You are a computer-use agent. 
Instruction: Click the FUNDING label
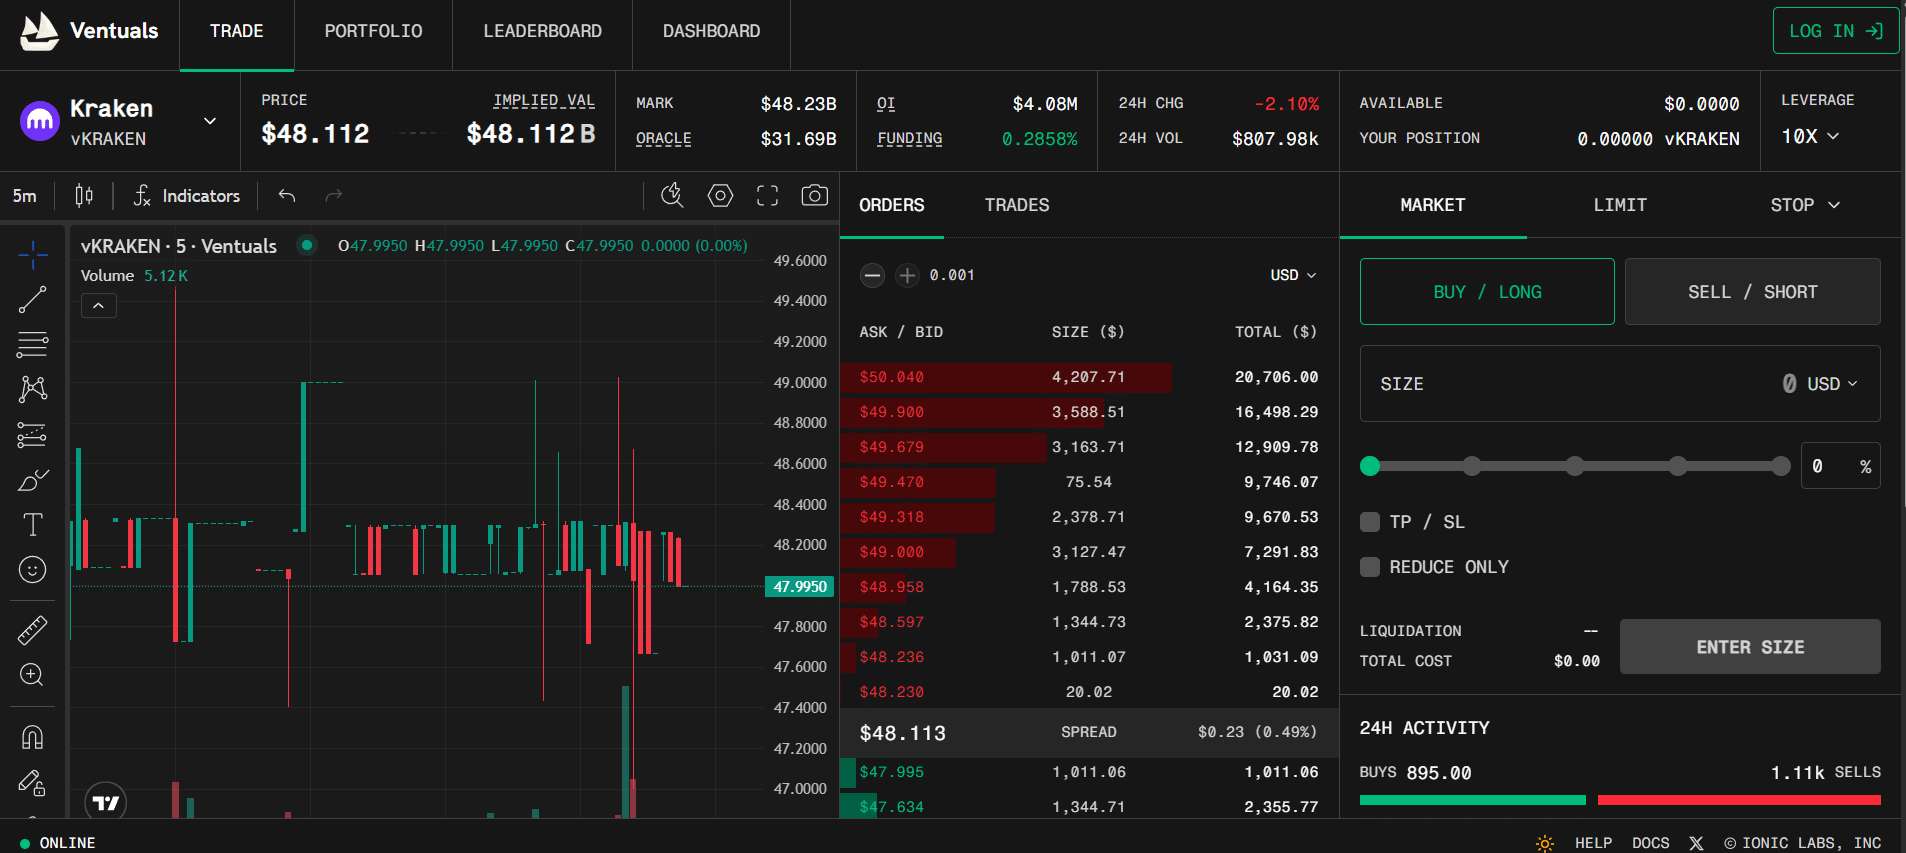[x=909, y=139]
